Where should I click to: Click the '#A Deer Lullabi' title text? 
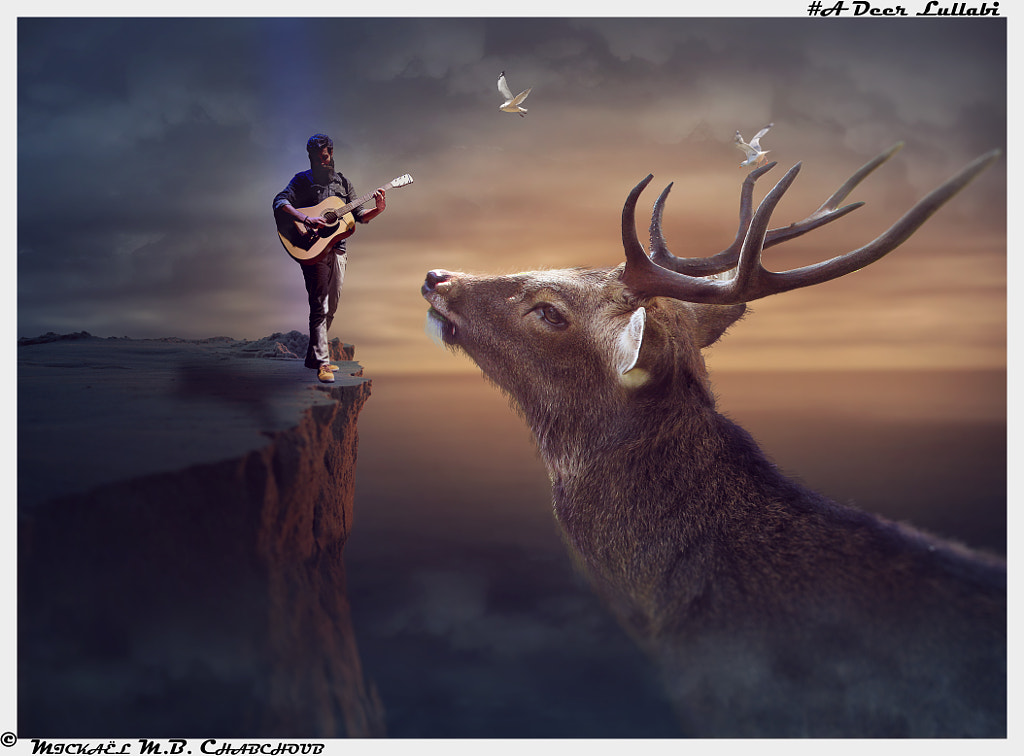coord(902,9)
